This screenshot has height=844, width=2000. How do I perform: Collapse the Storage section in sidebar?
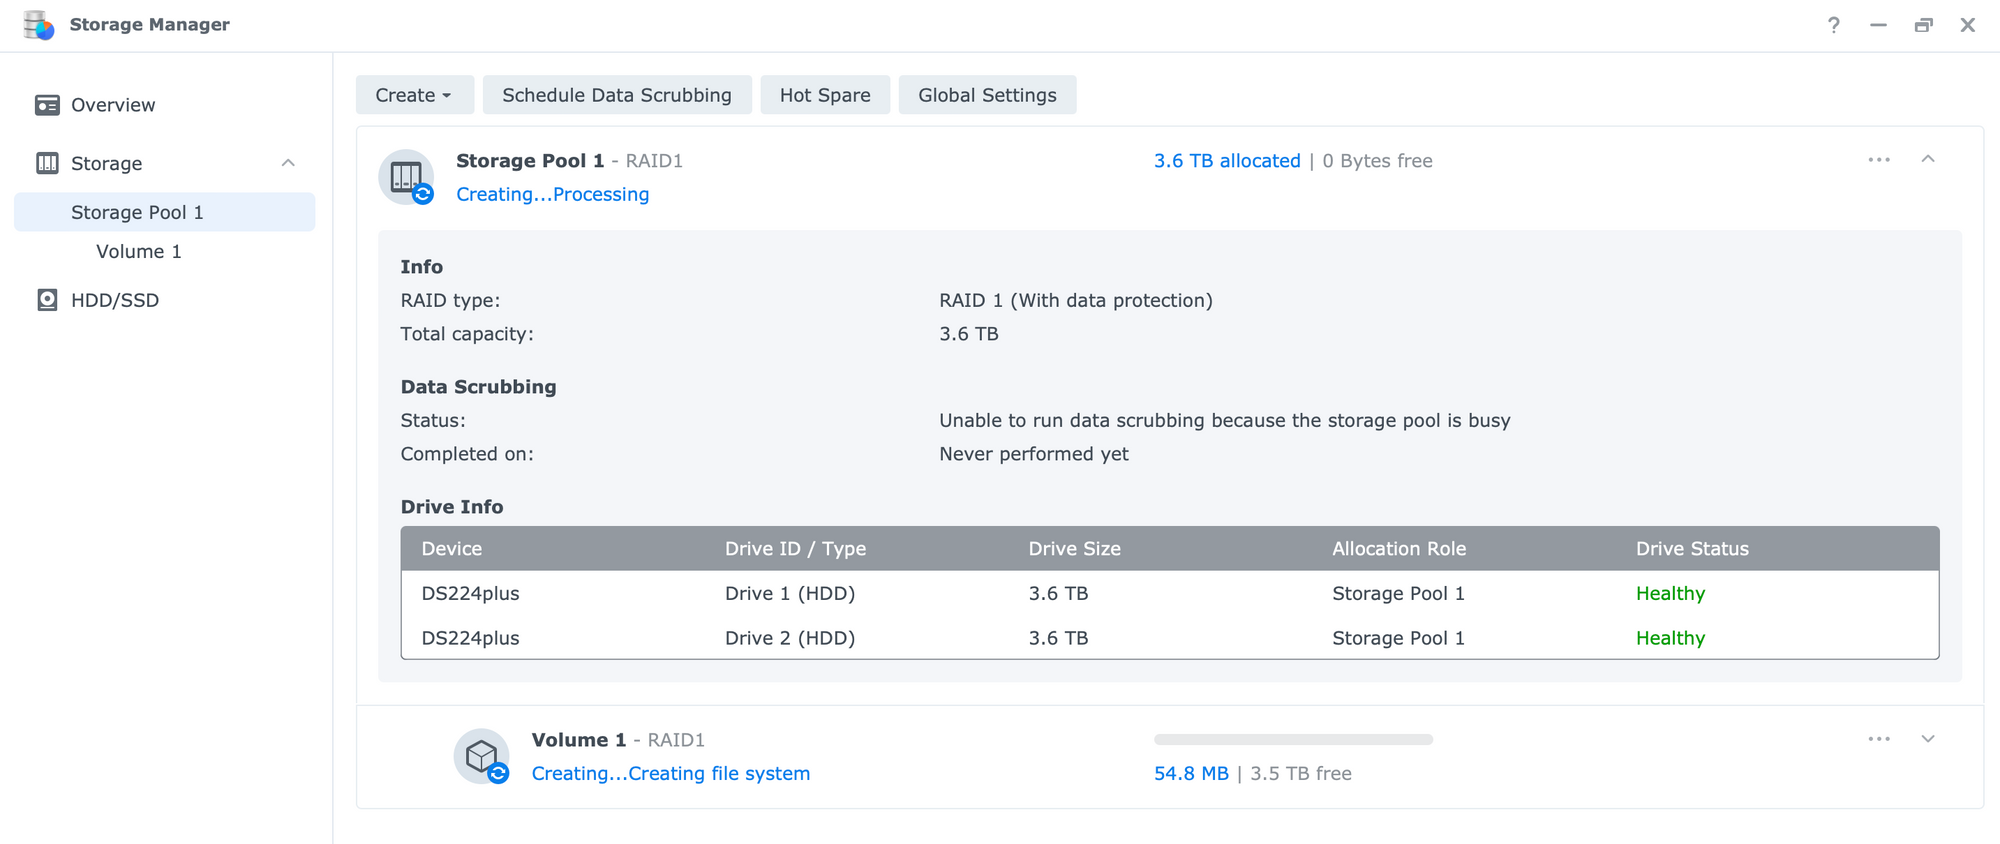click(288, 163)
